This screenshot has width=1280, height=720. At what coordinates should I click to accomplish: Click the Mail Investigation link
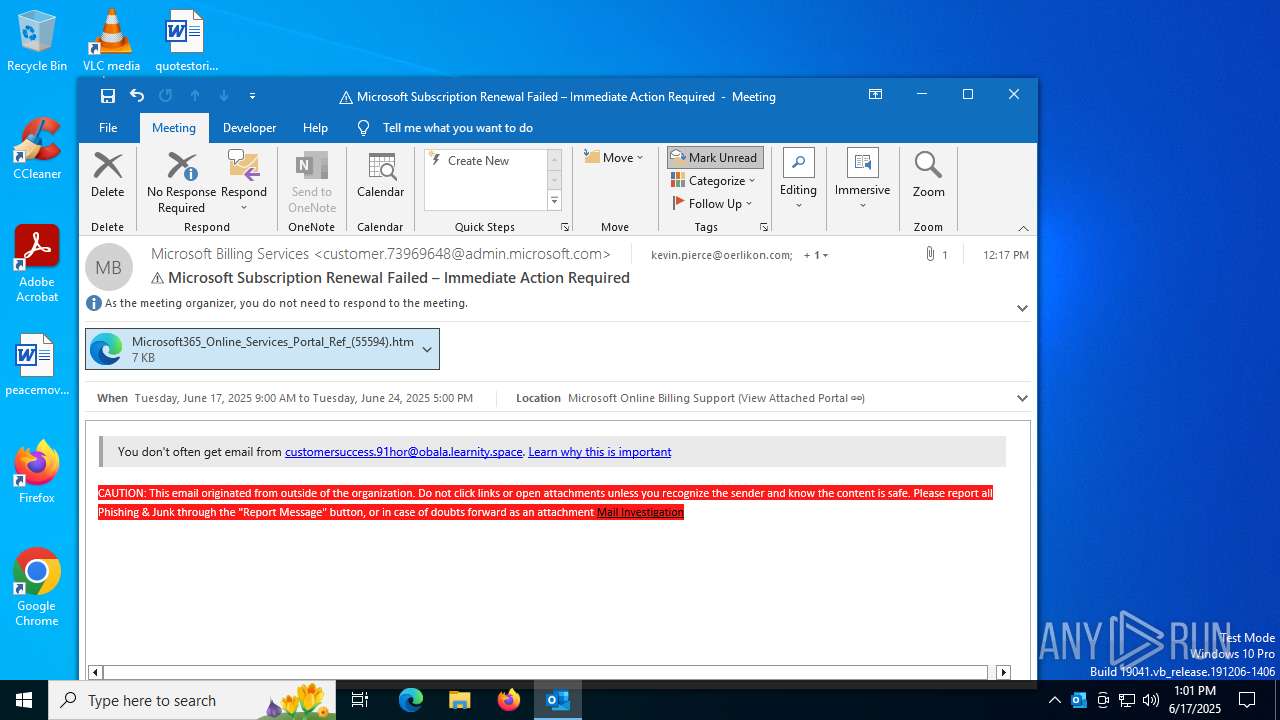640,512
